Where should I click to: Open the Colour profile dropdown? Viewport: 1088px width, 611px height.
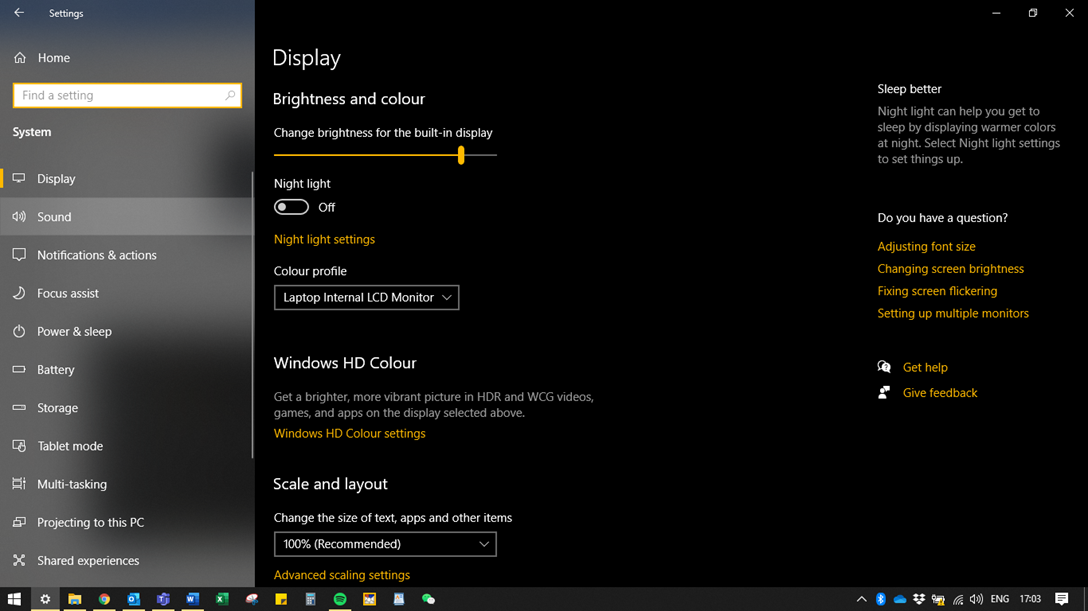pos(366,297)
